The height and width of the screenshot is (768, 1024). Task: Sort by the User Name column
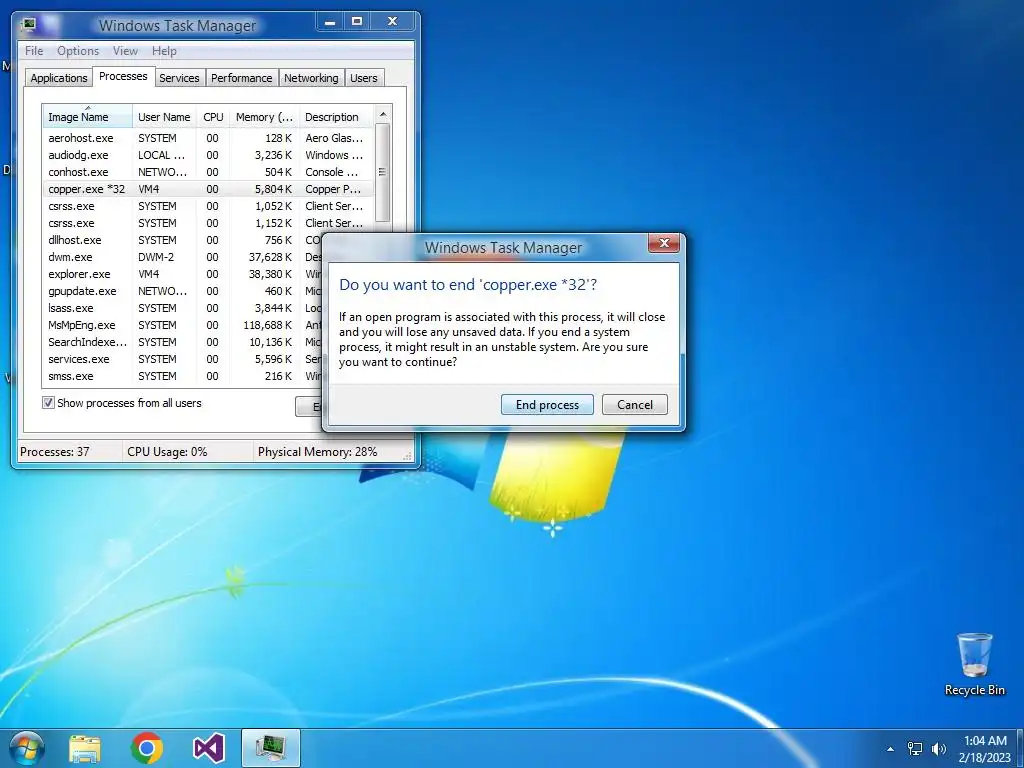(165, 117)
